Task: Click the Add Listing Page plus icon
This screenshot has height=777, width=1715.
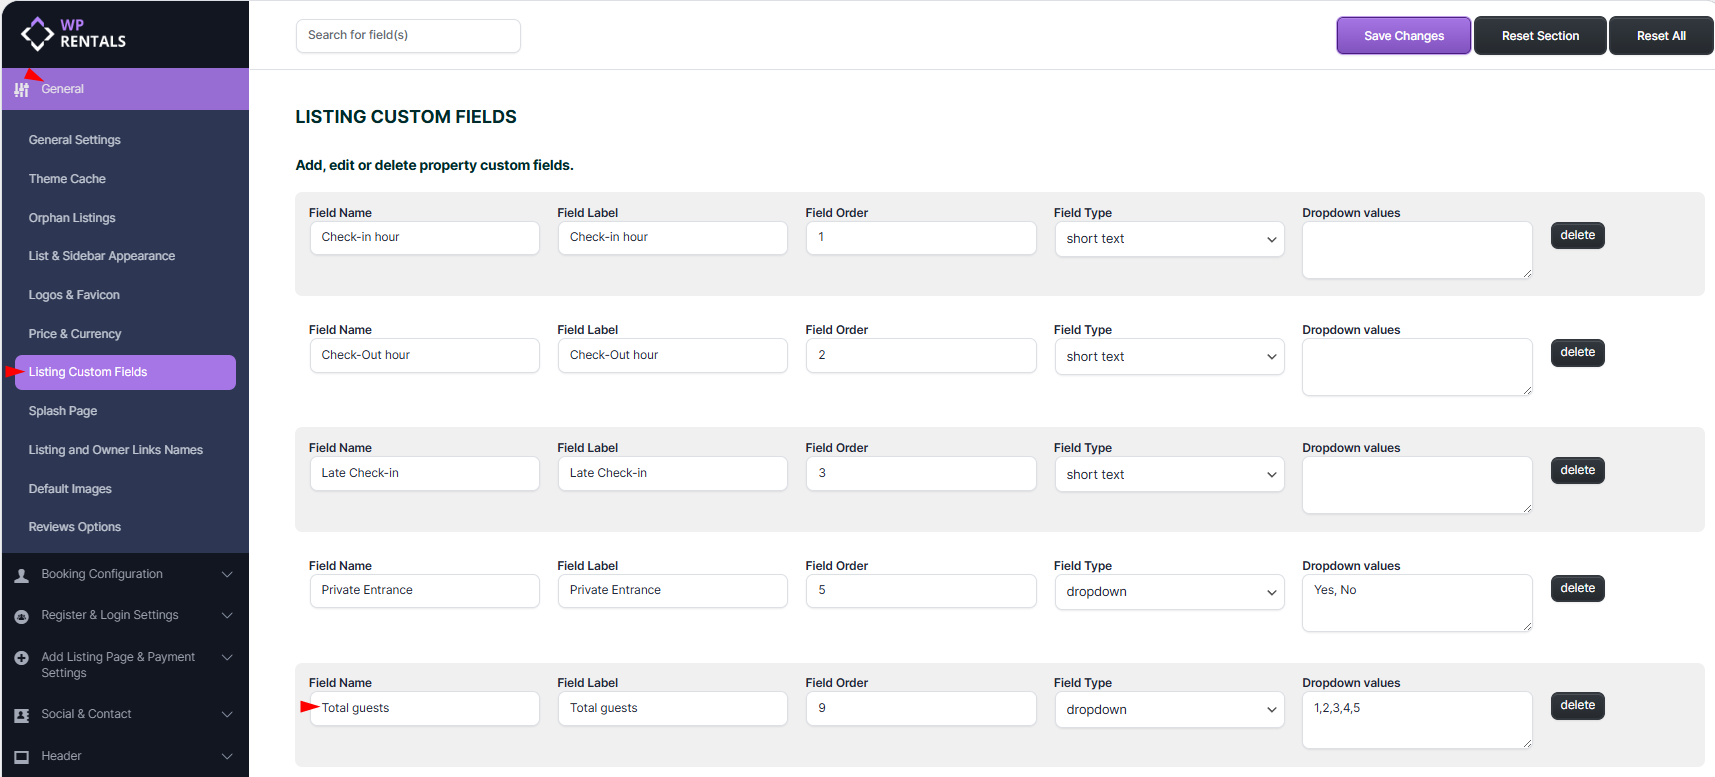Action: 21,658
